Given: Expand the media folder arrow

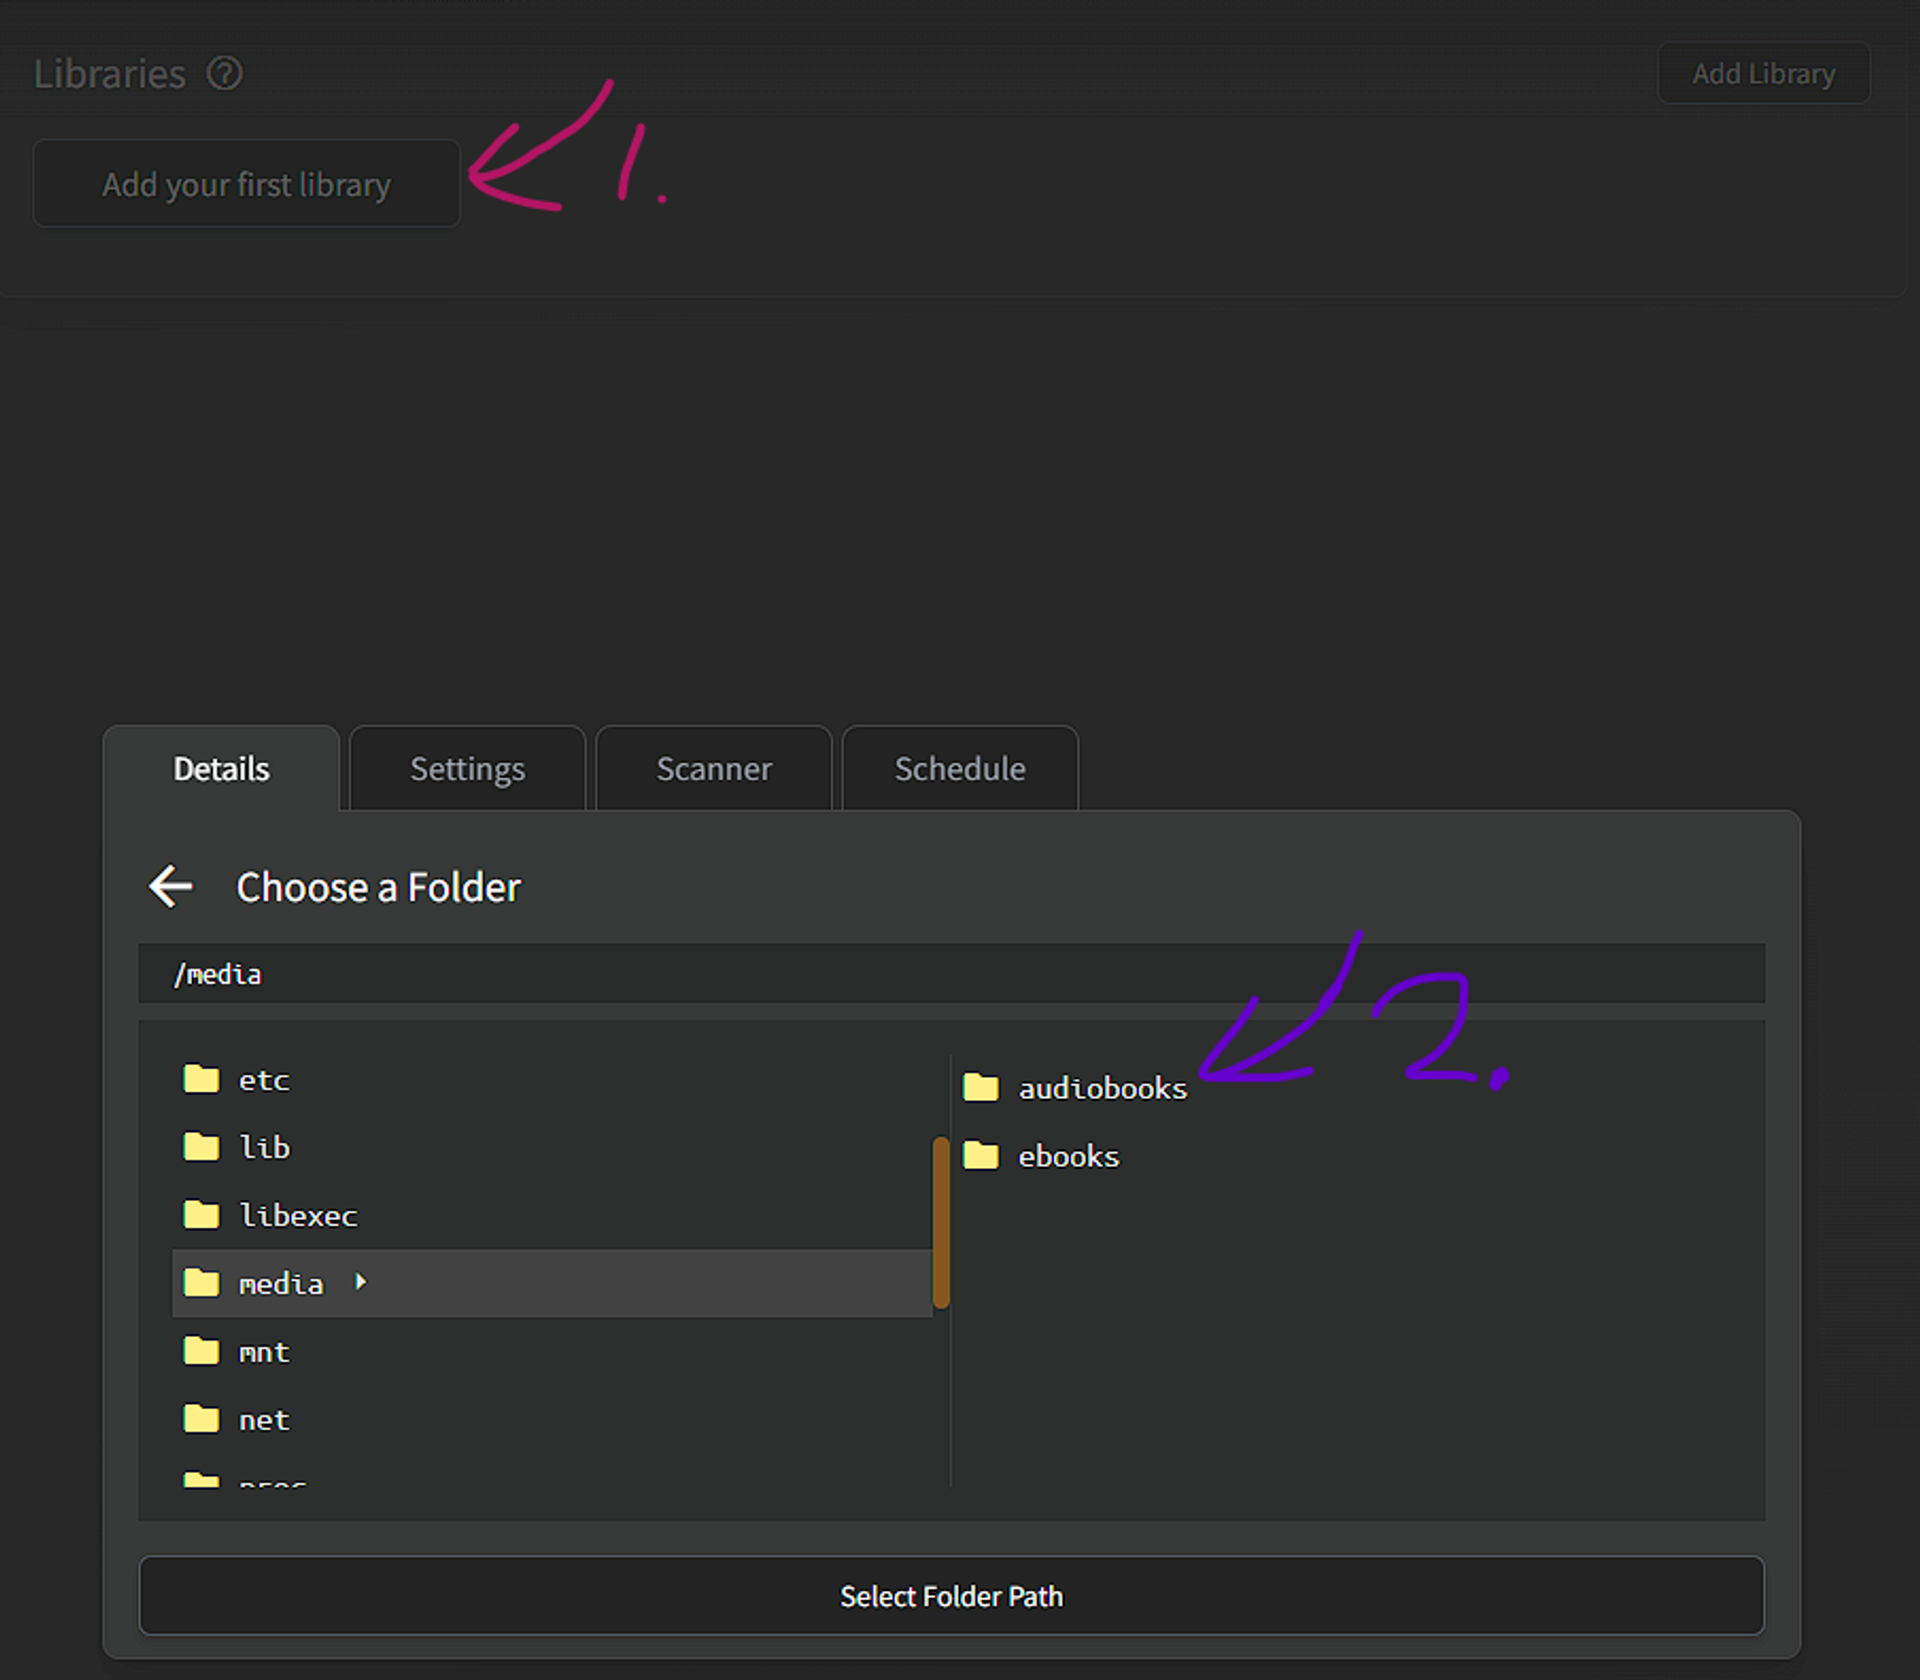Looking at the screenshot, I should point(361,1282).
